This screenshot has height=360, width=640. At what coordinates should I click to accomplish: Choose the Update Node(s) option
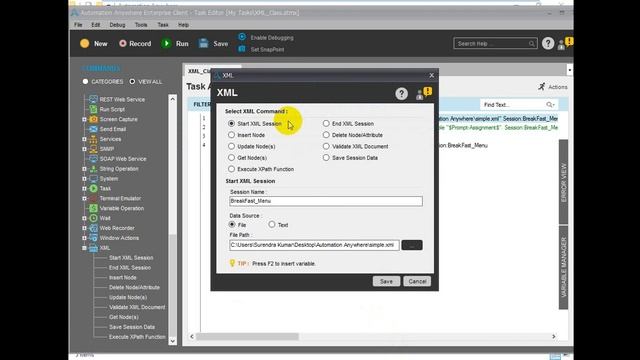231,146
